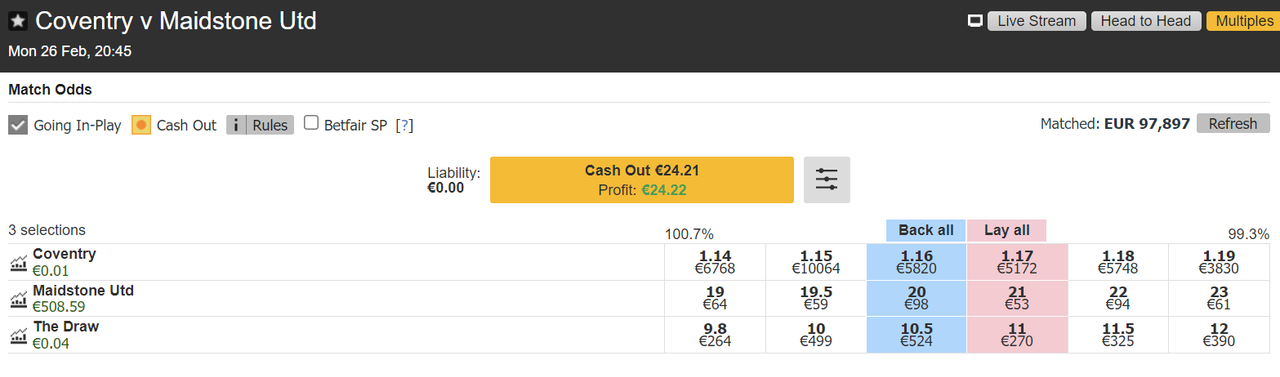1280x377 pixels.
Task: Click the 3 selections label
Action: pos(47,230)
